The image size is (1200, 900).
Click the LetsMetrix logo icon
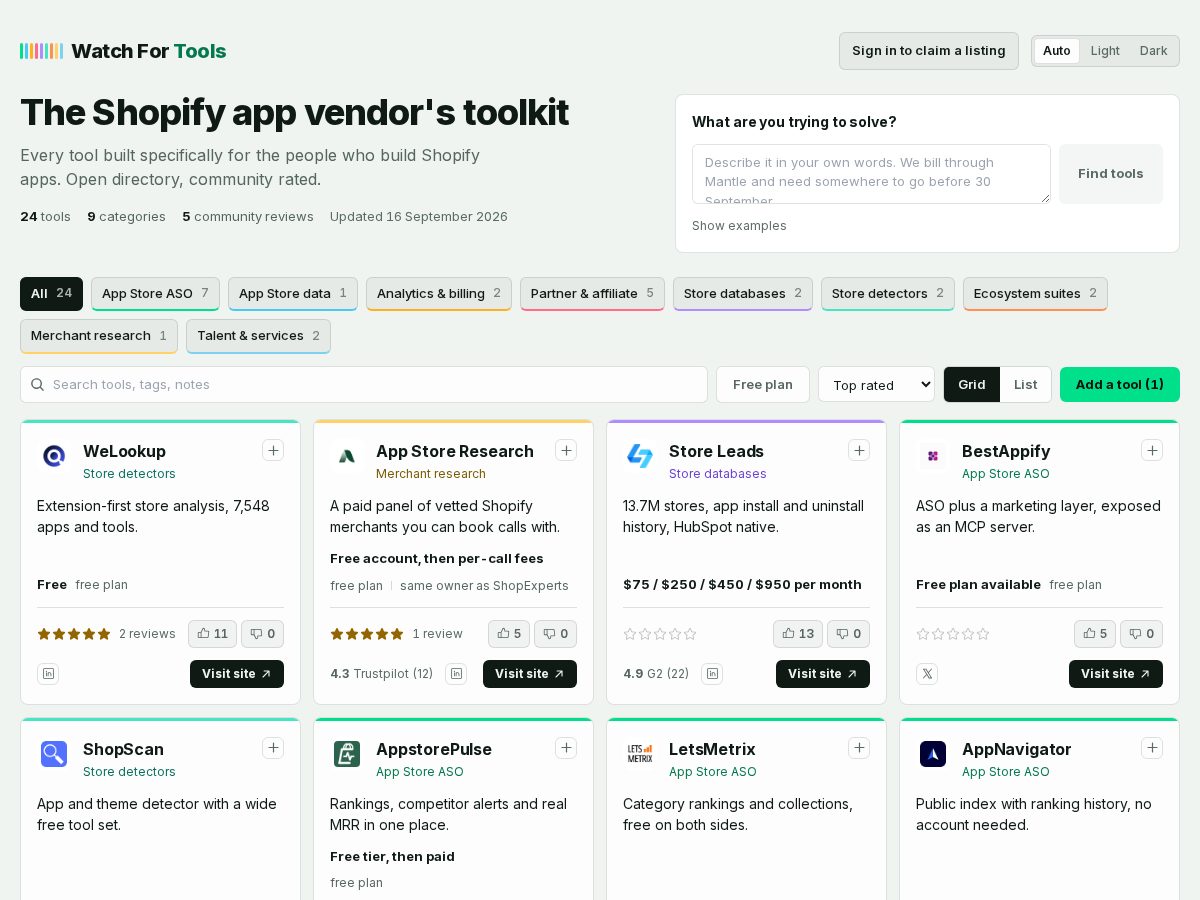(x=640, y=754)
